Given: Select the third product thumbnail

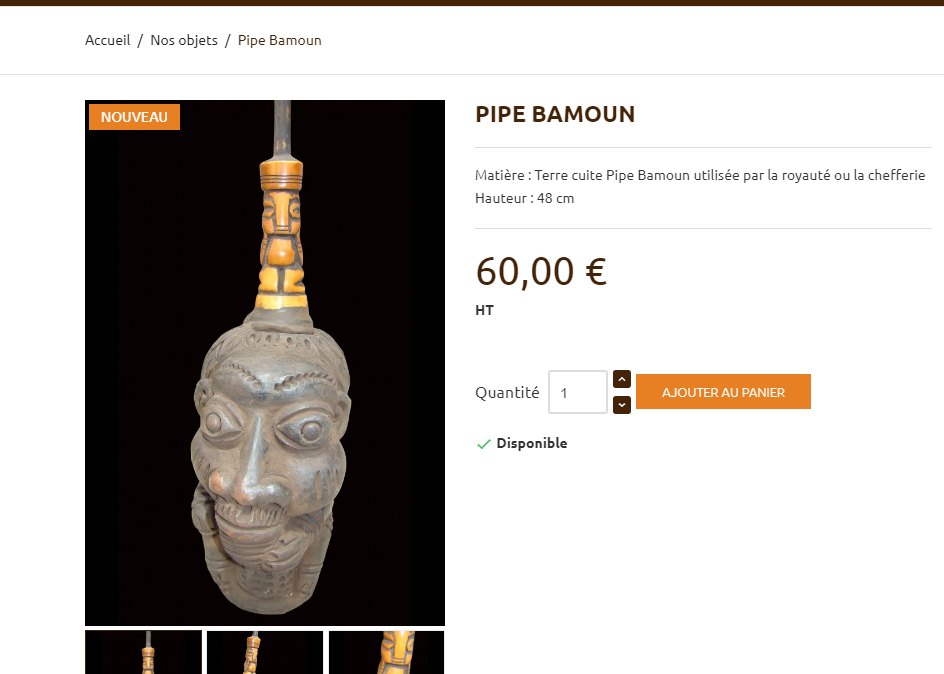Looking at the screenshot, I should 386,652.
